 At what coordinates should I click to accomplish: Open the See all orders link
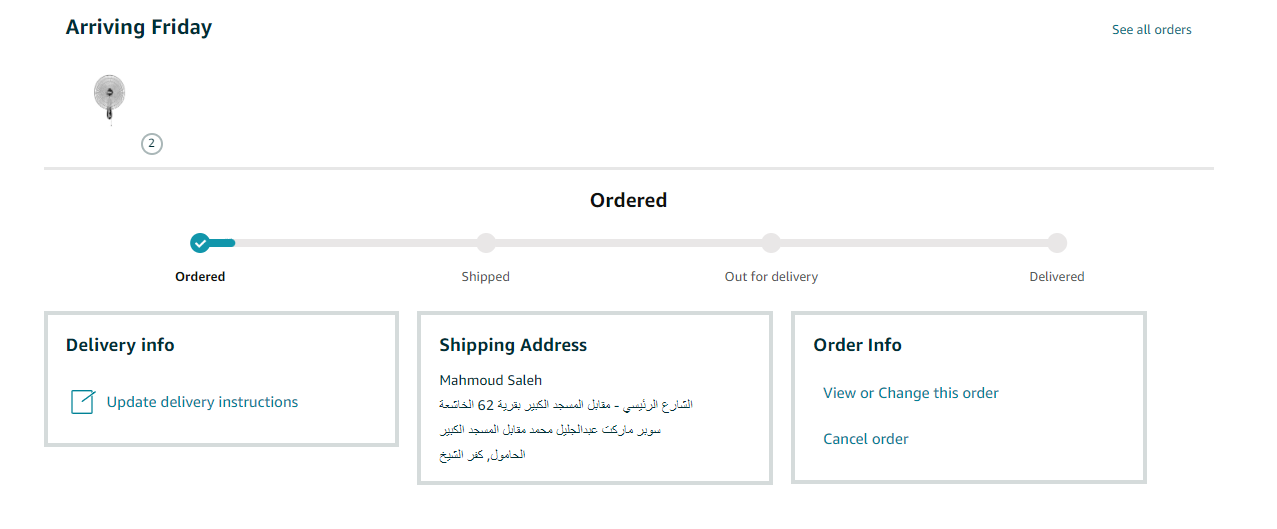pos(1151,30)
